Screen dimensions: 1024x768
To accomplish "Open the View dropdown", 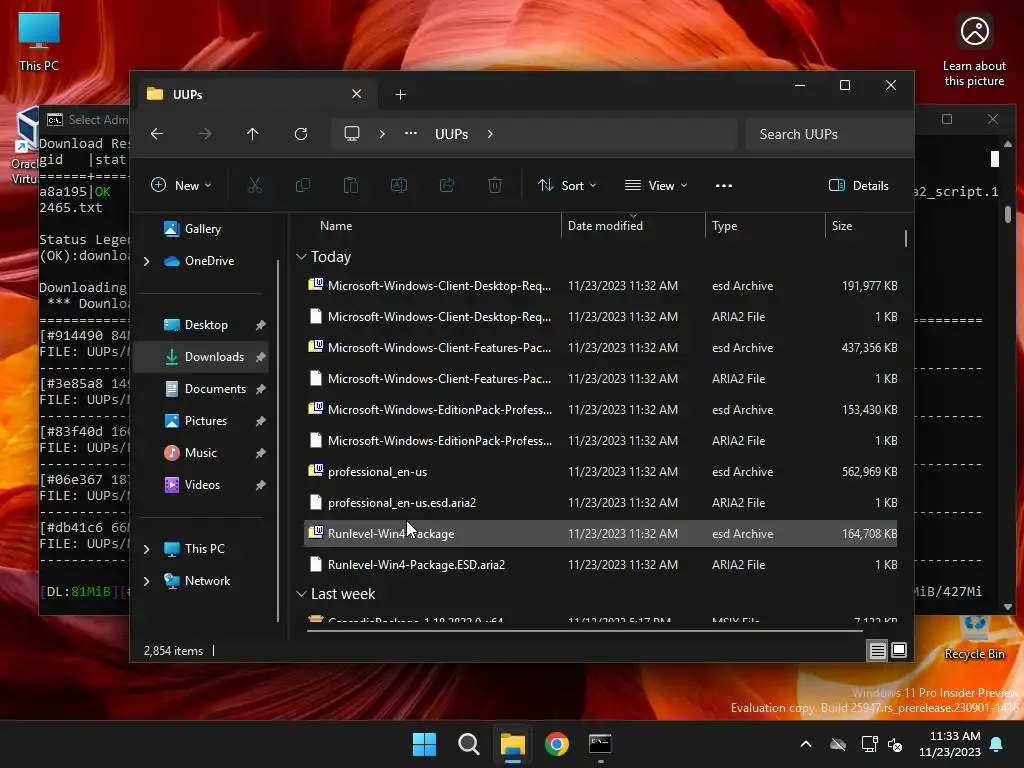I will (x=656, y=185).
